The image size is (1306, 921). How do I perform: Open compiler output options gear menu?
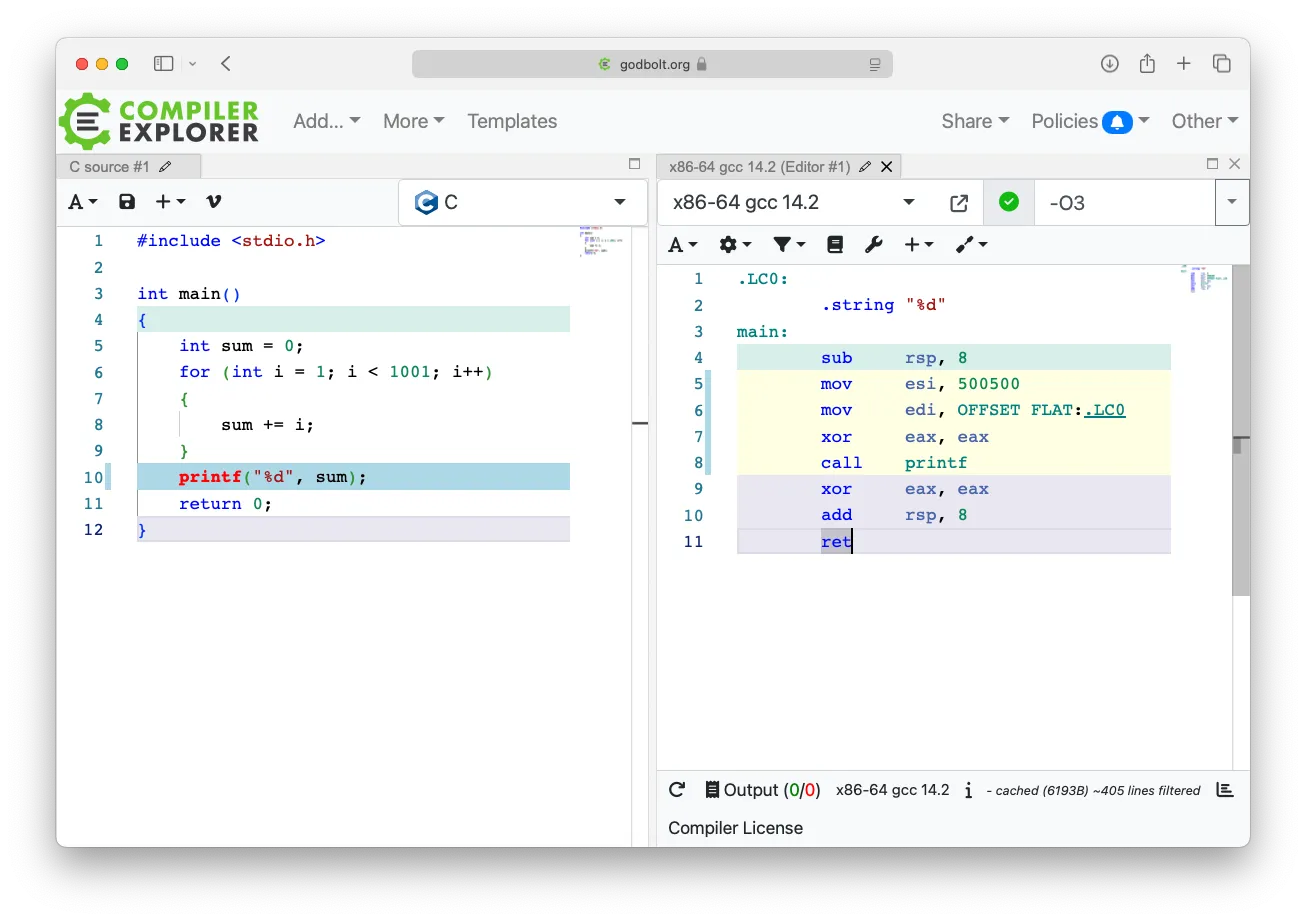[736, 245]
